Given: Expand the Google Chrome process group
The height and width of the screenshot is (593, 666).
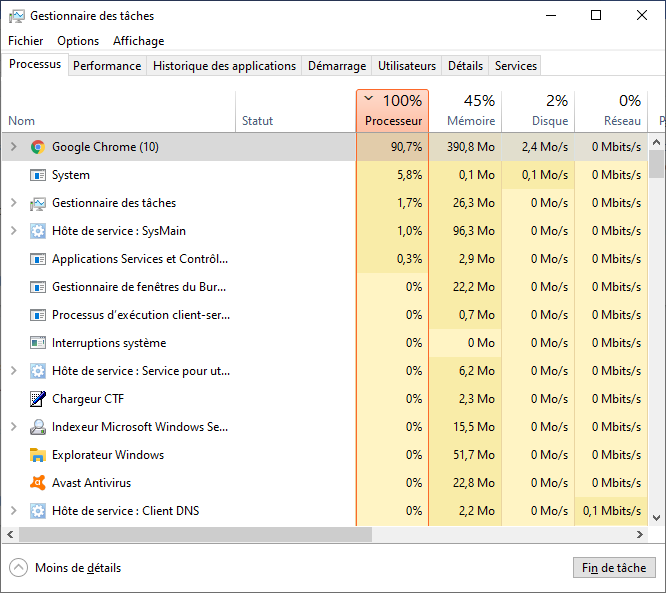Looking at the screenshot, I should [14, 147].
